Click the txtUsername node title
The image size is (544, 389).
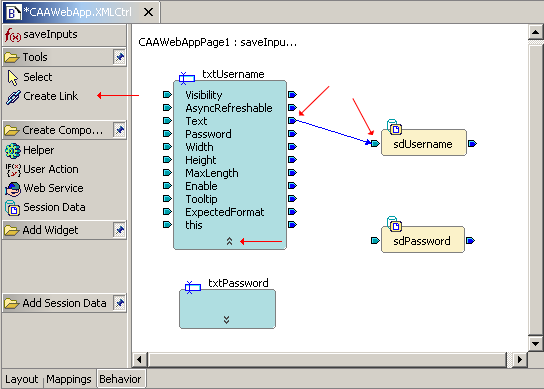tap(233, 74)
